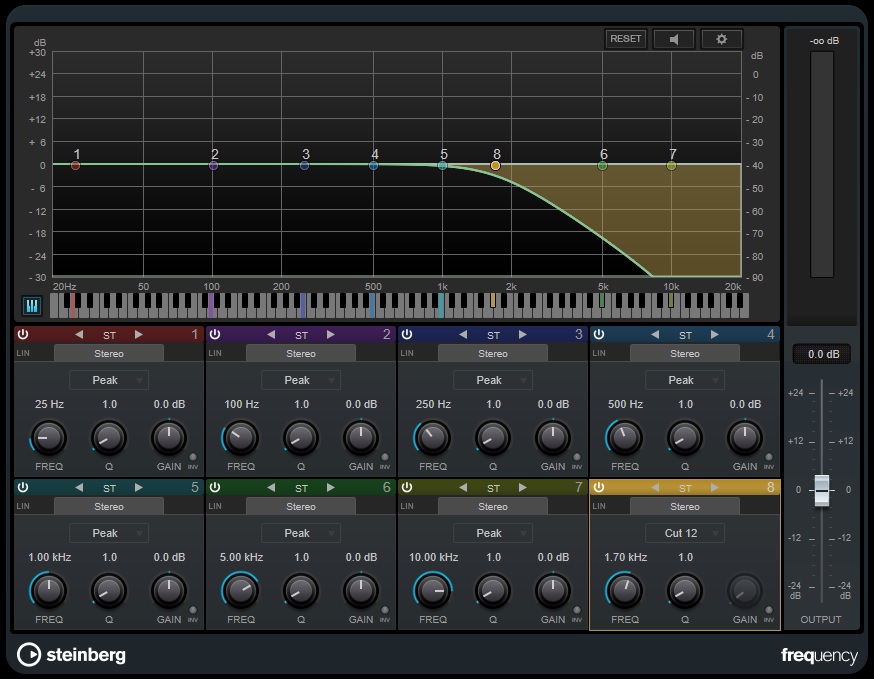This screenshot has height=679, width=874.
Task: Click the right arrow on band 3 header
Action: point(523,334)
